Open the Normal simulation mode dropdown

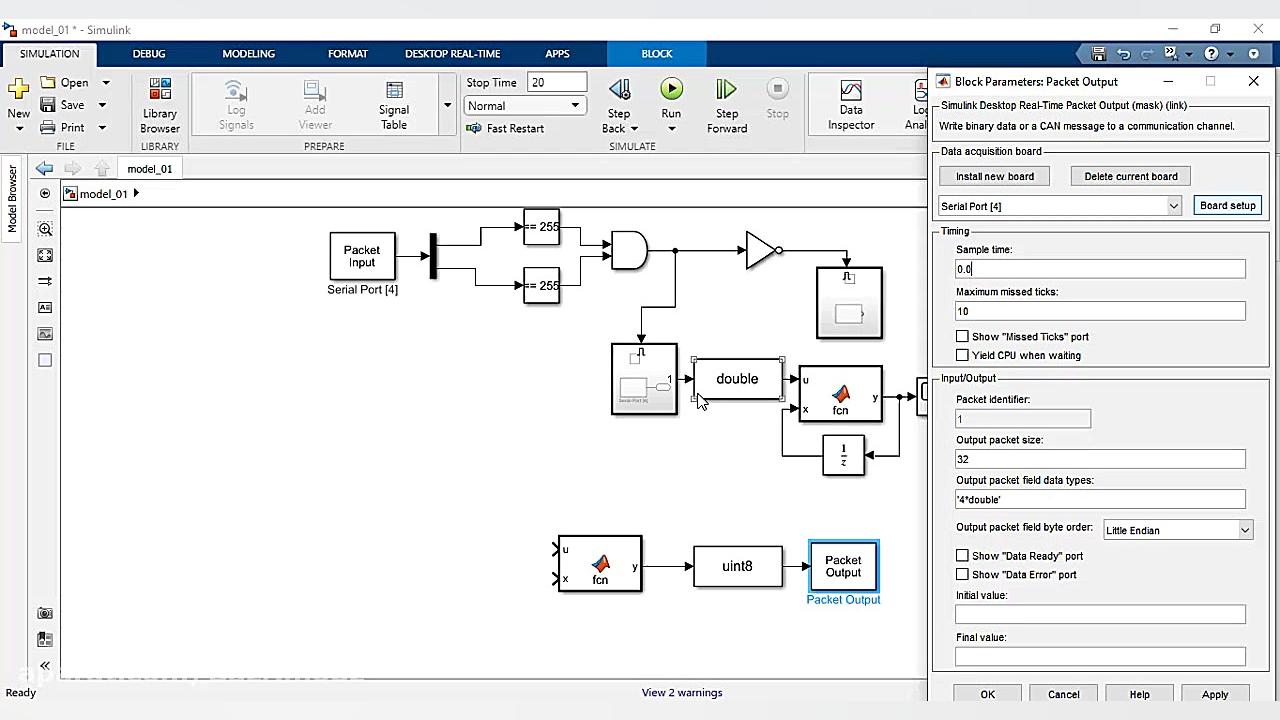pyautogui.click(x=524, y=105)
